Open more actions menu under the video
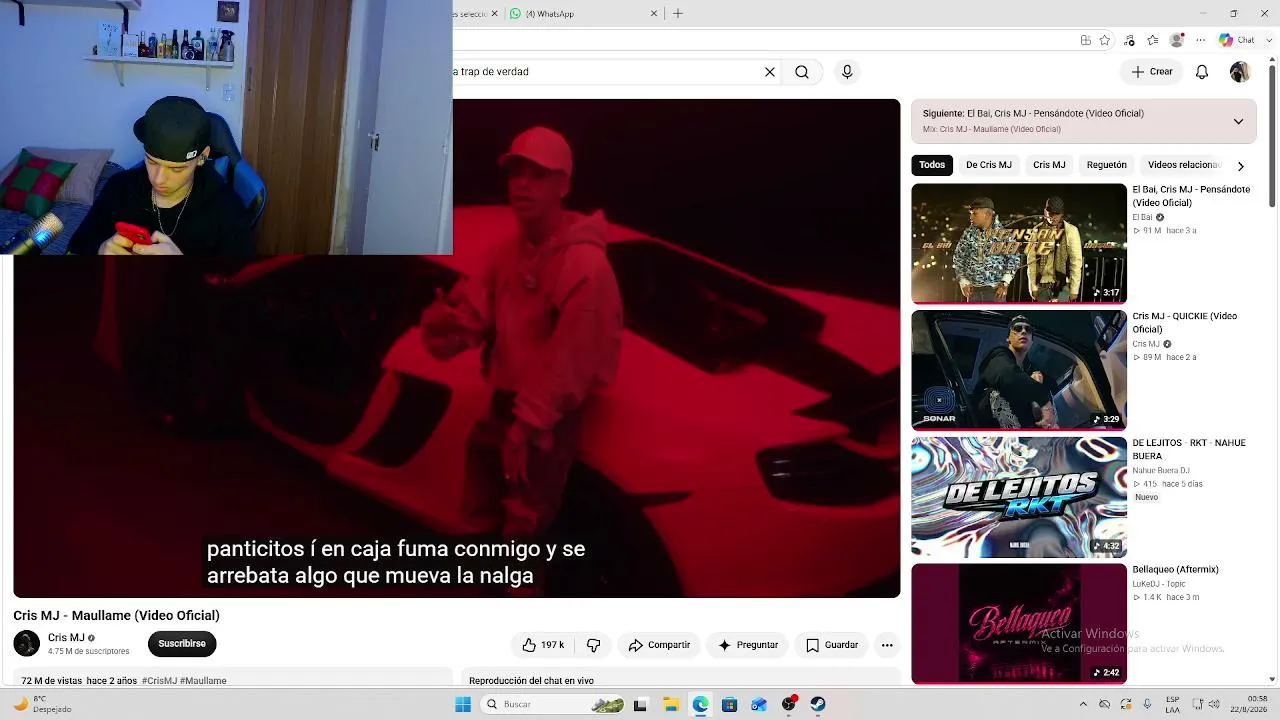 click(887, 645)
